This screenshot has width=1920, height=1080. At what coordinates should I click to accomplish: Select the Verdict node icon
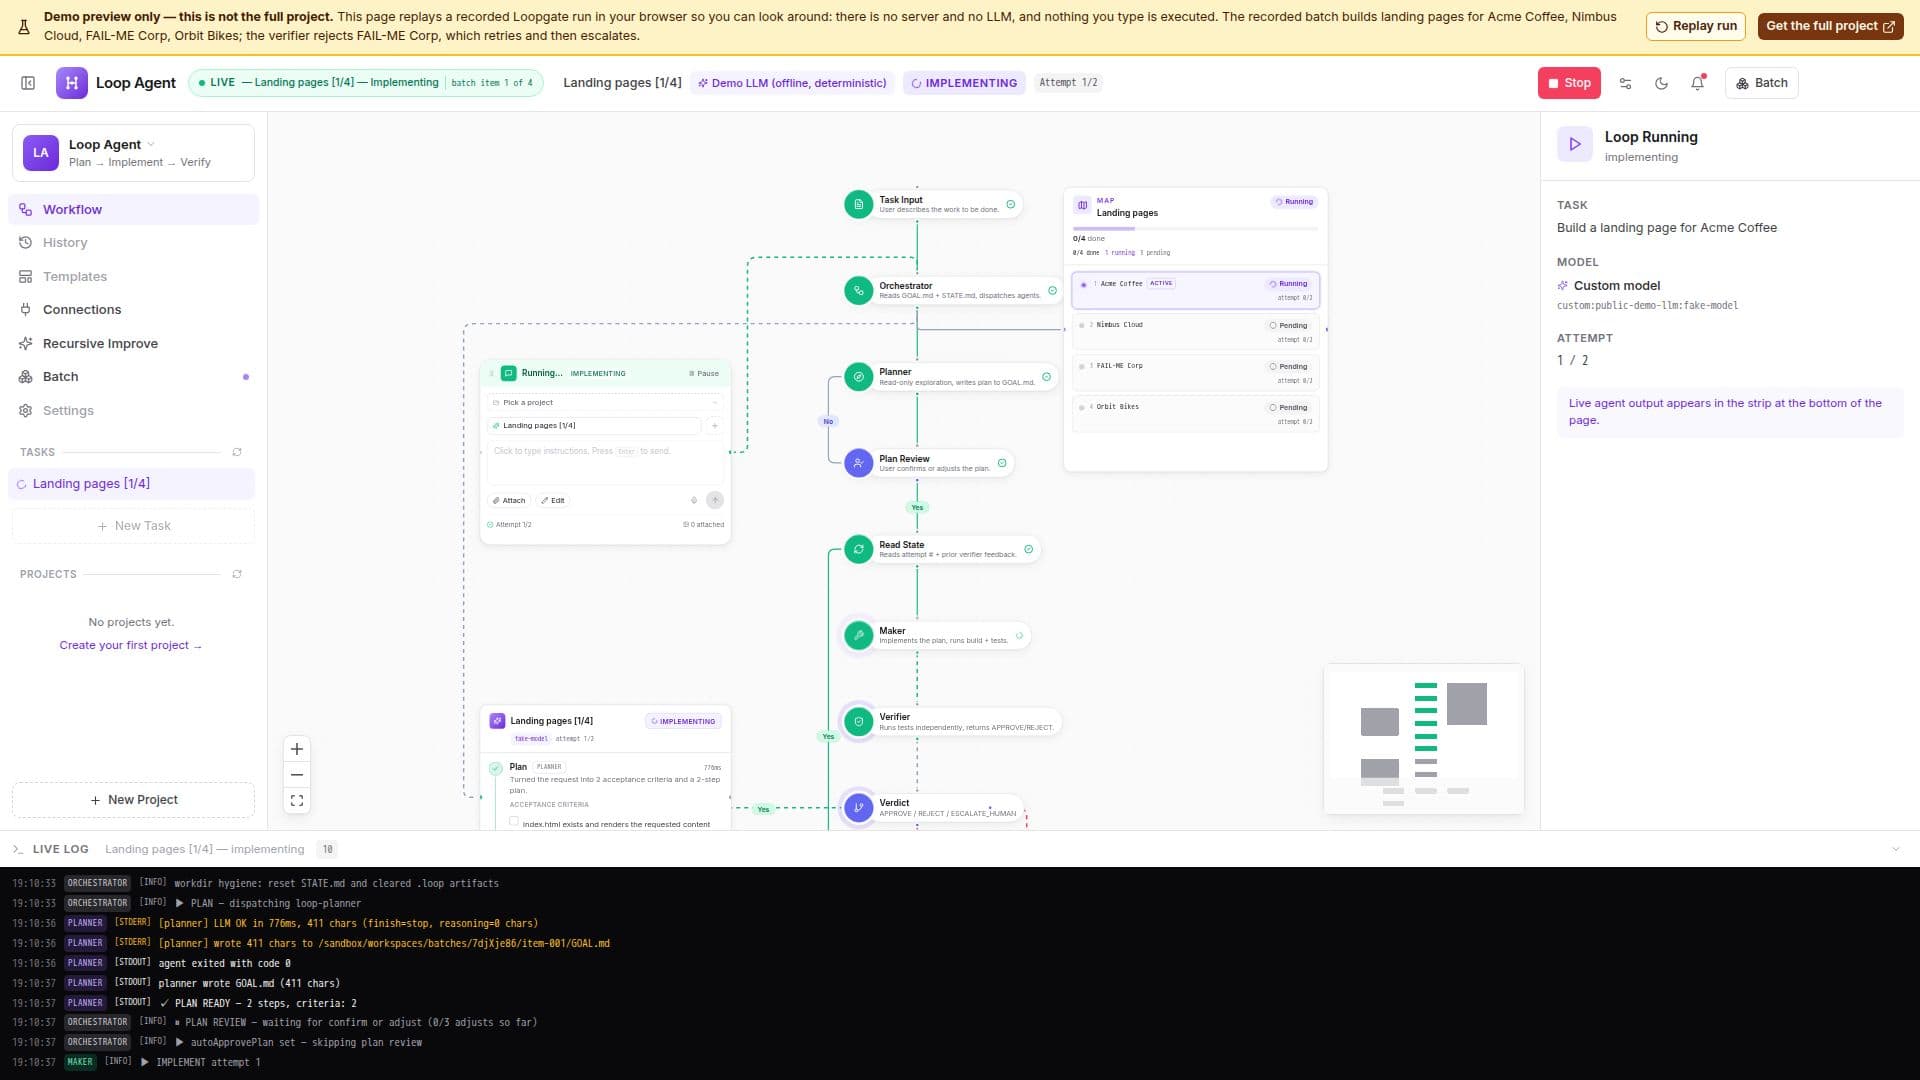click(x=858, y=808)
